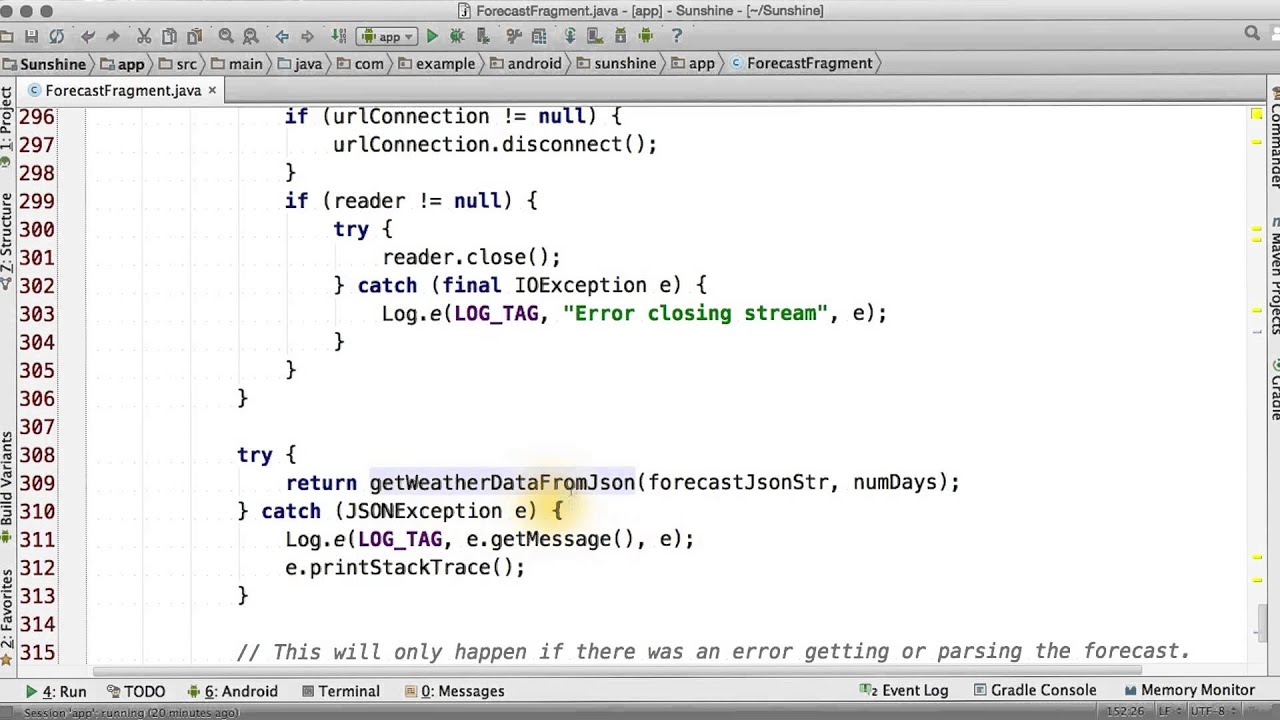Close the ForecastFragment.java tab

pyautogui.click(x=212, y=90)
